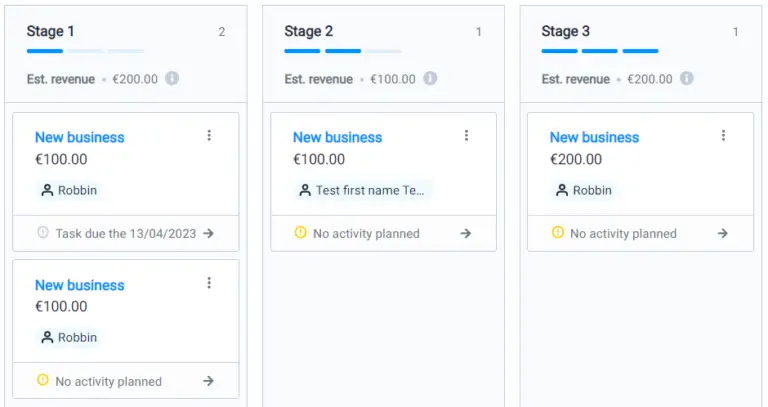Select the Stage 1 column header
768x407 pixels.
51,31
